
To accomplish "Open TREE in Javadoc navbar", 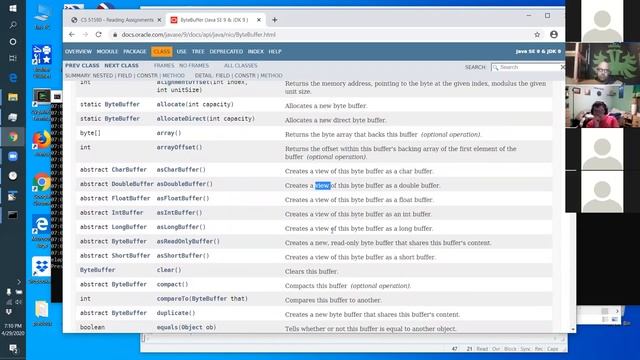I will pyautogui.click(x=198, y=51).
